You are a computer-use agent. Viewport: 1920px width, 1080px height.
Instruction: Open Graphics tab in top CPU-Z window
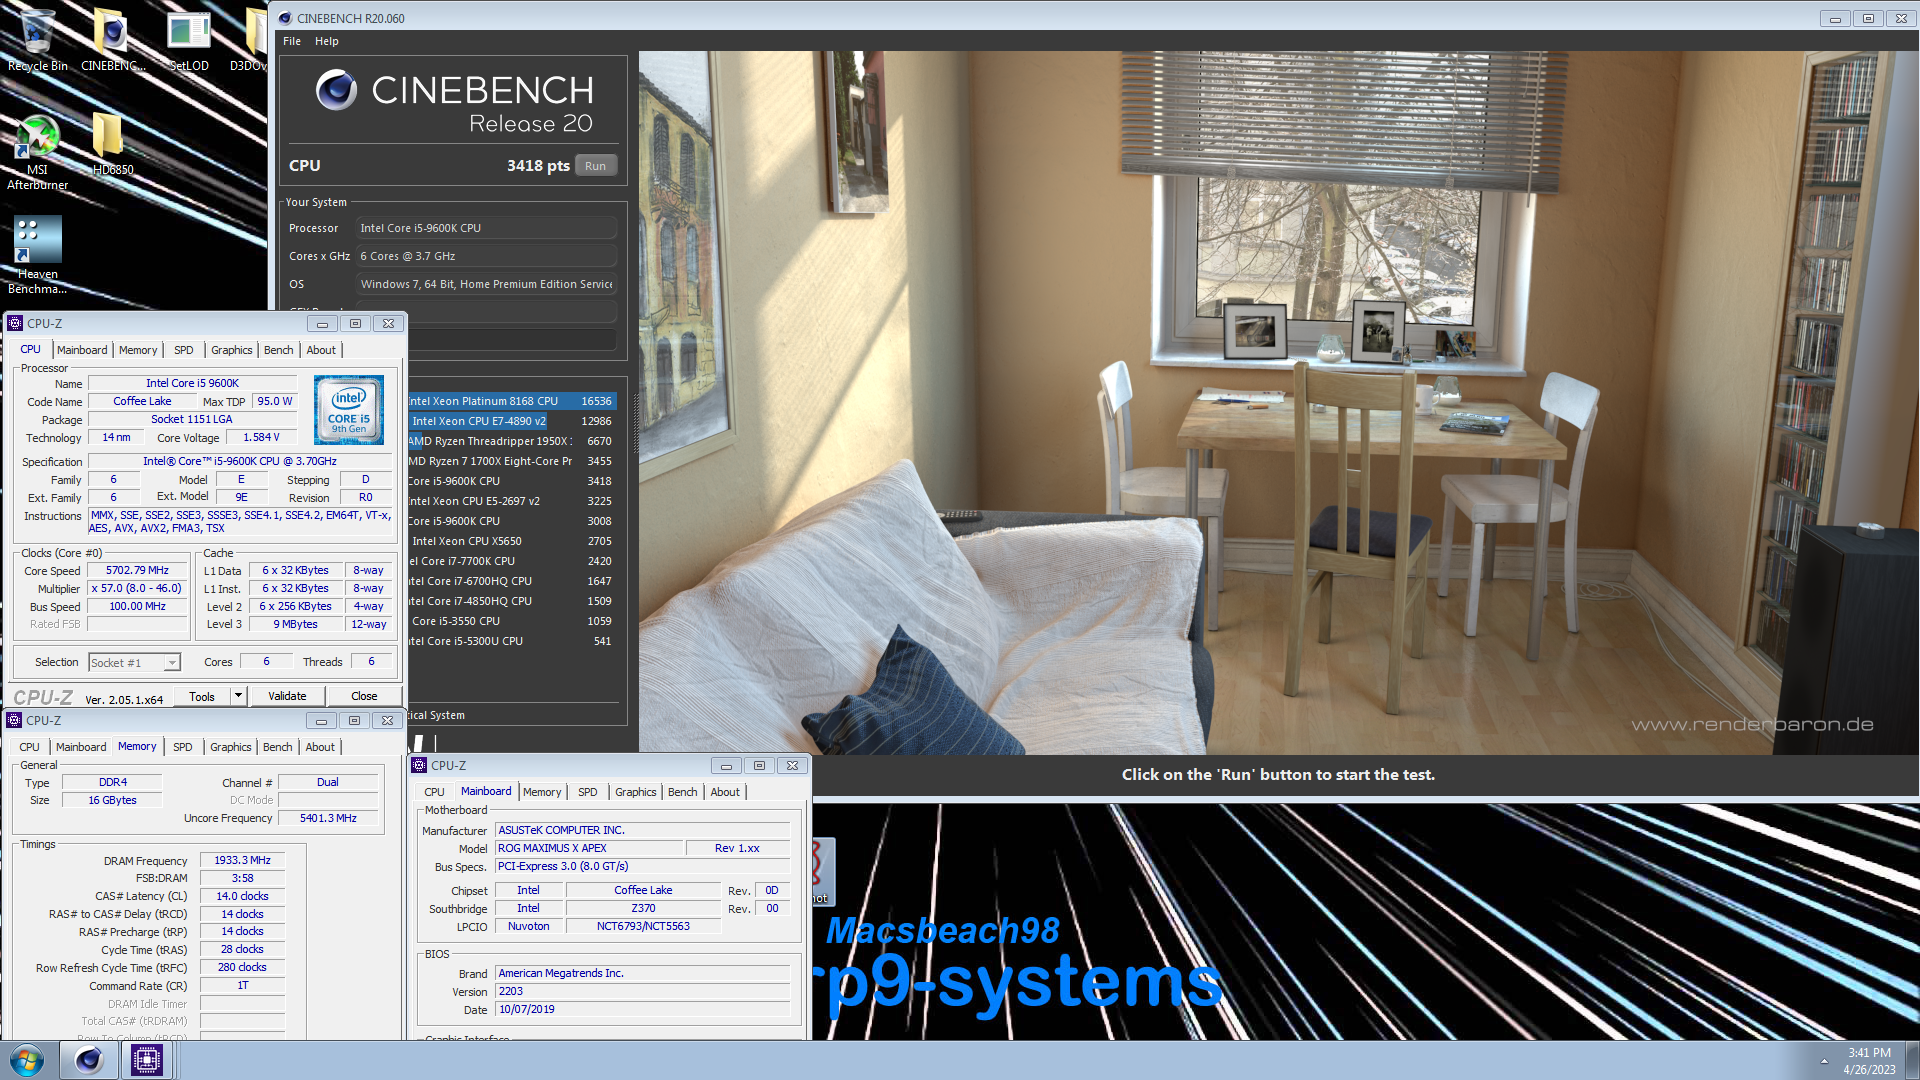(231, 350)
